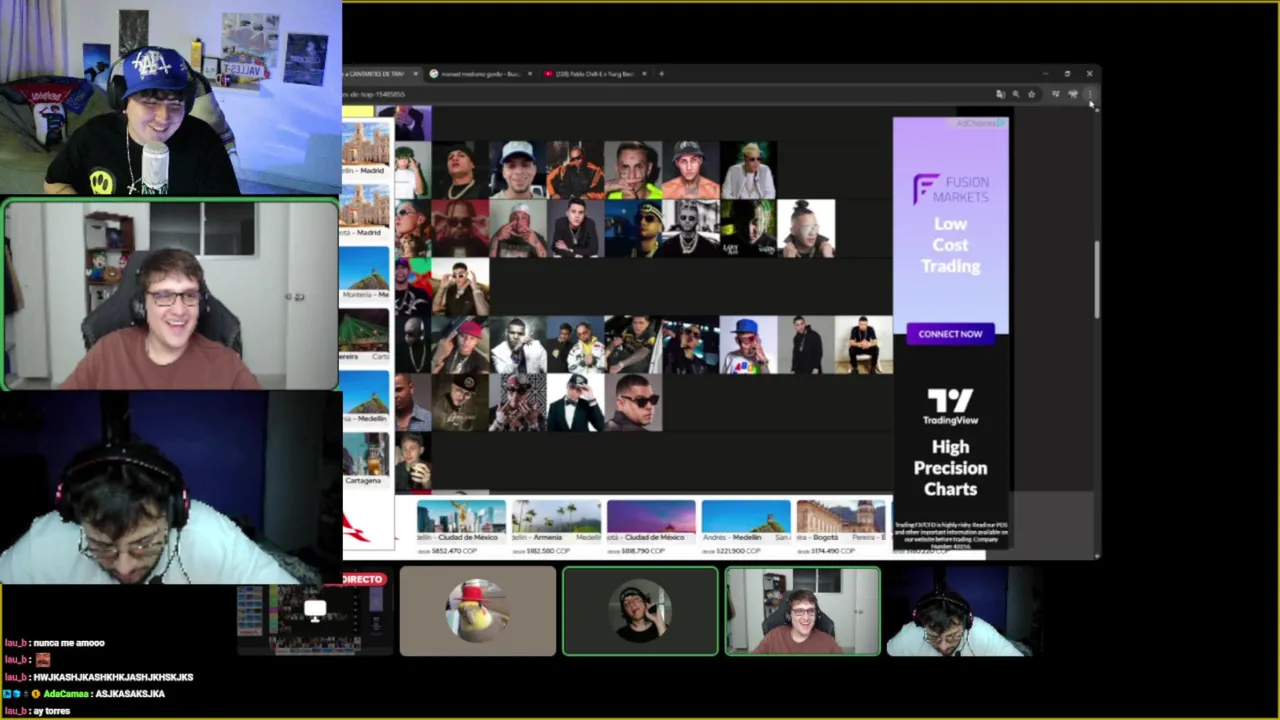Click the browser page vertical scrollbar
This screenshot has width=1280, height=720.
[x=1097, y=280]
